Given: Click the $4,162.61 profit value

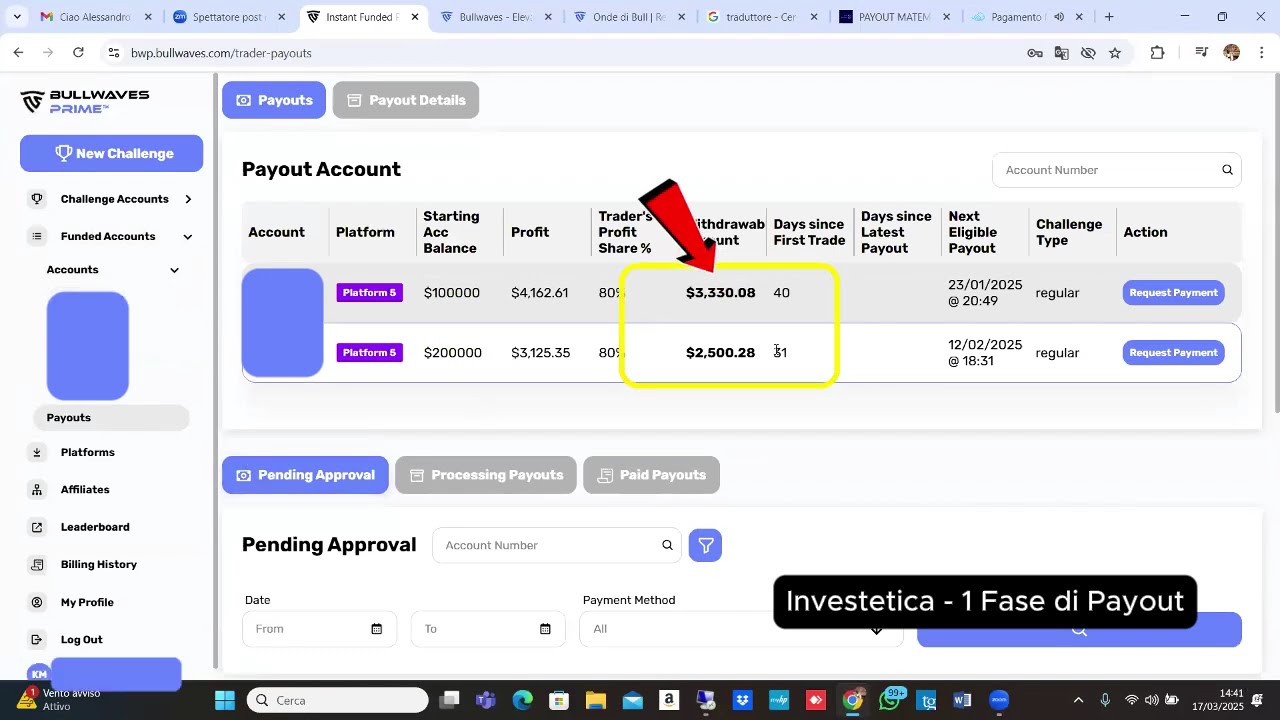Looking at the screenshot, I should (x=539, y=293).
